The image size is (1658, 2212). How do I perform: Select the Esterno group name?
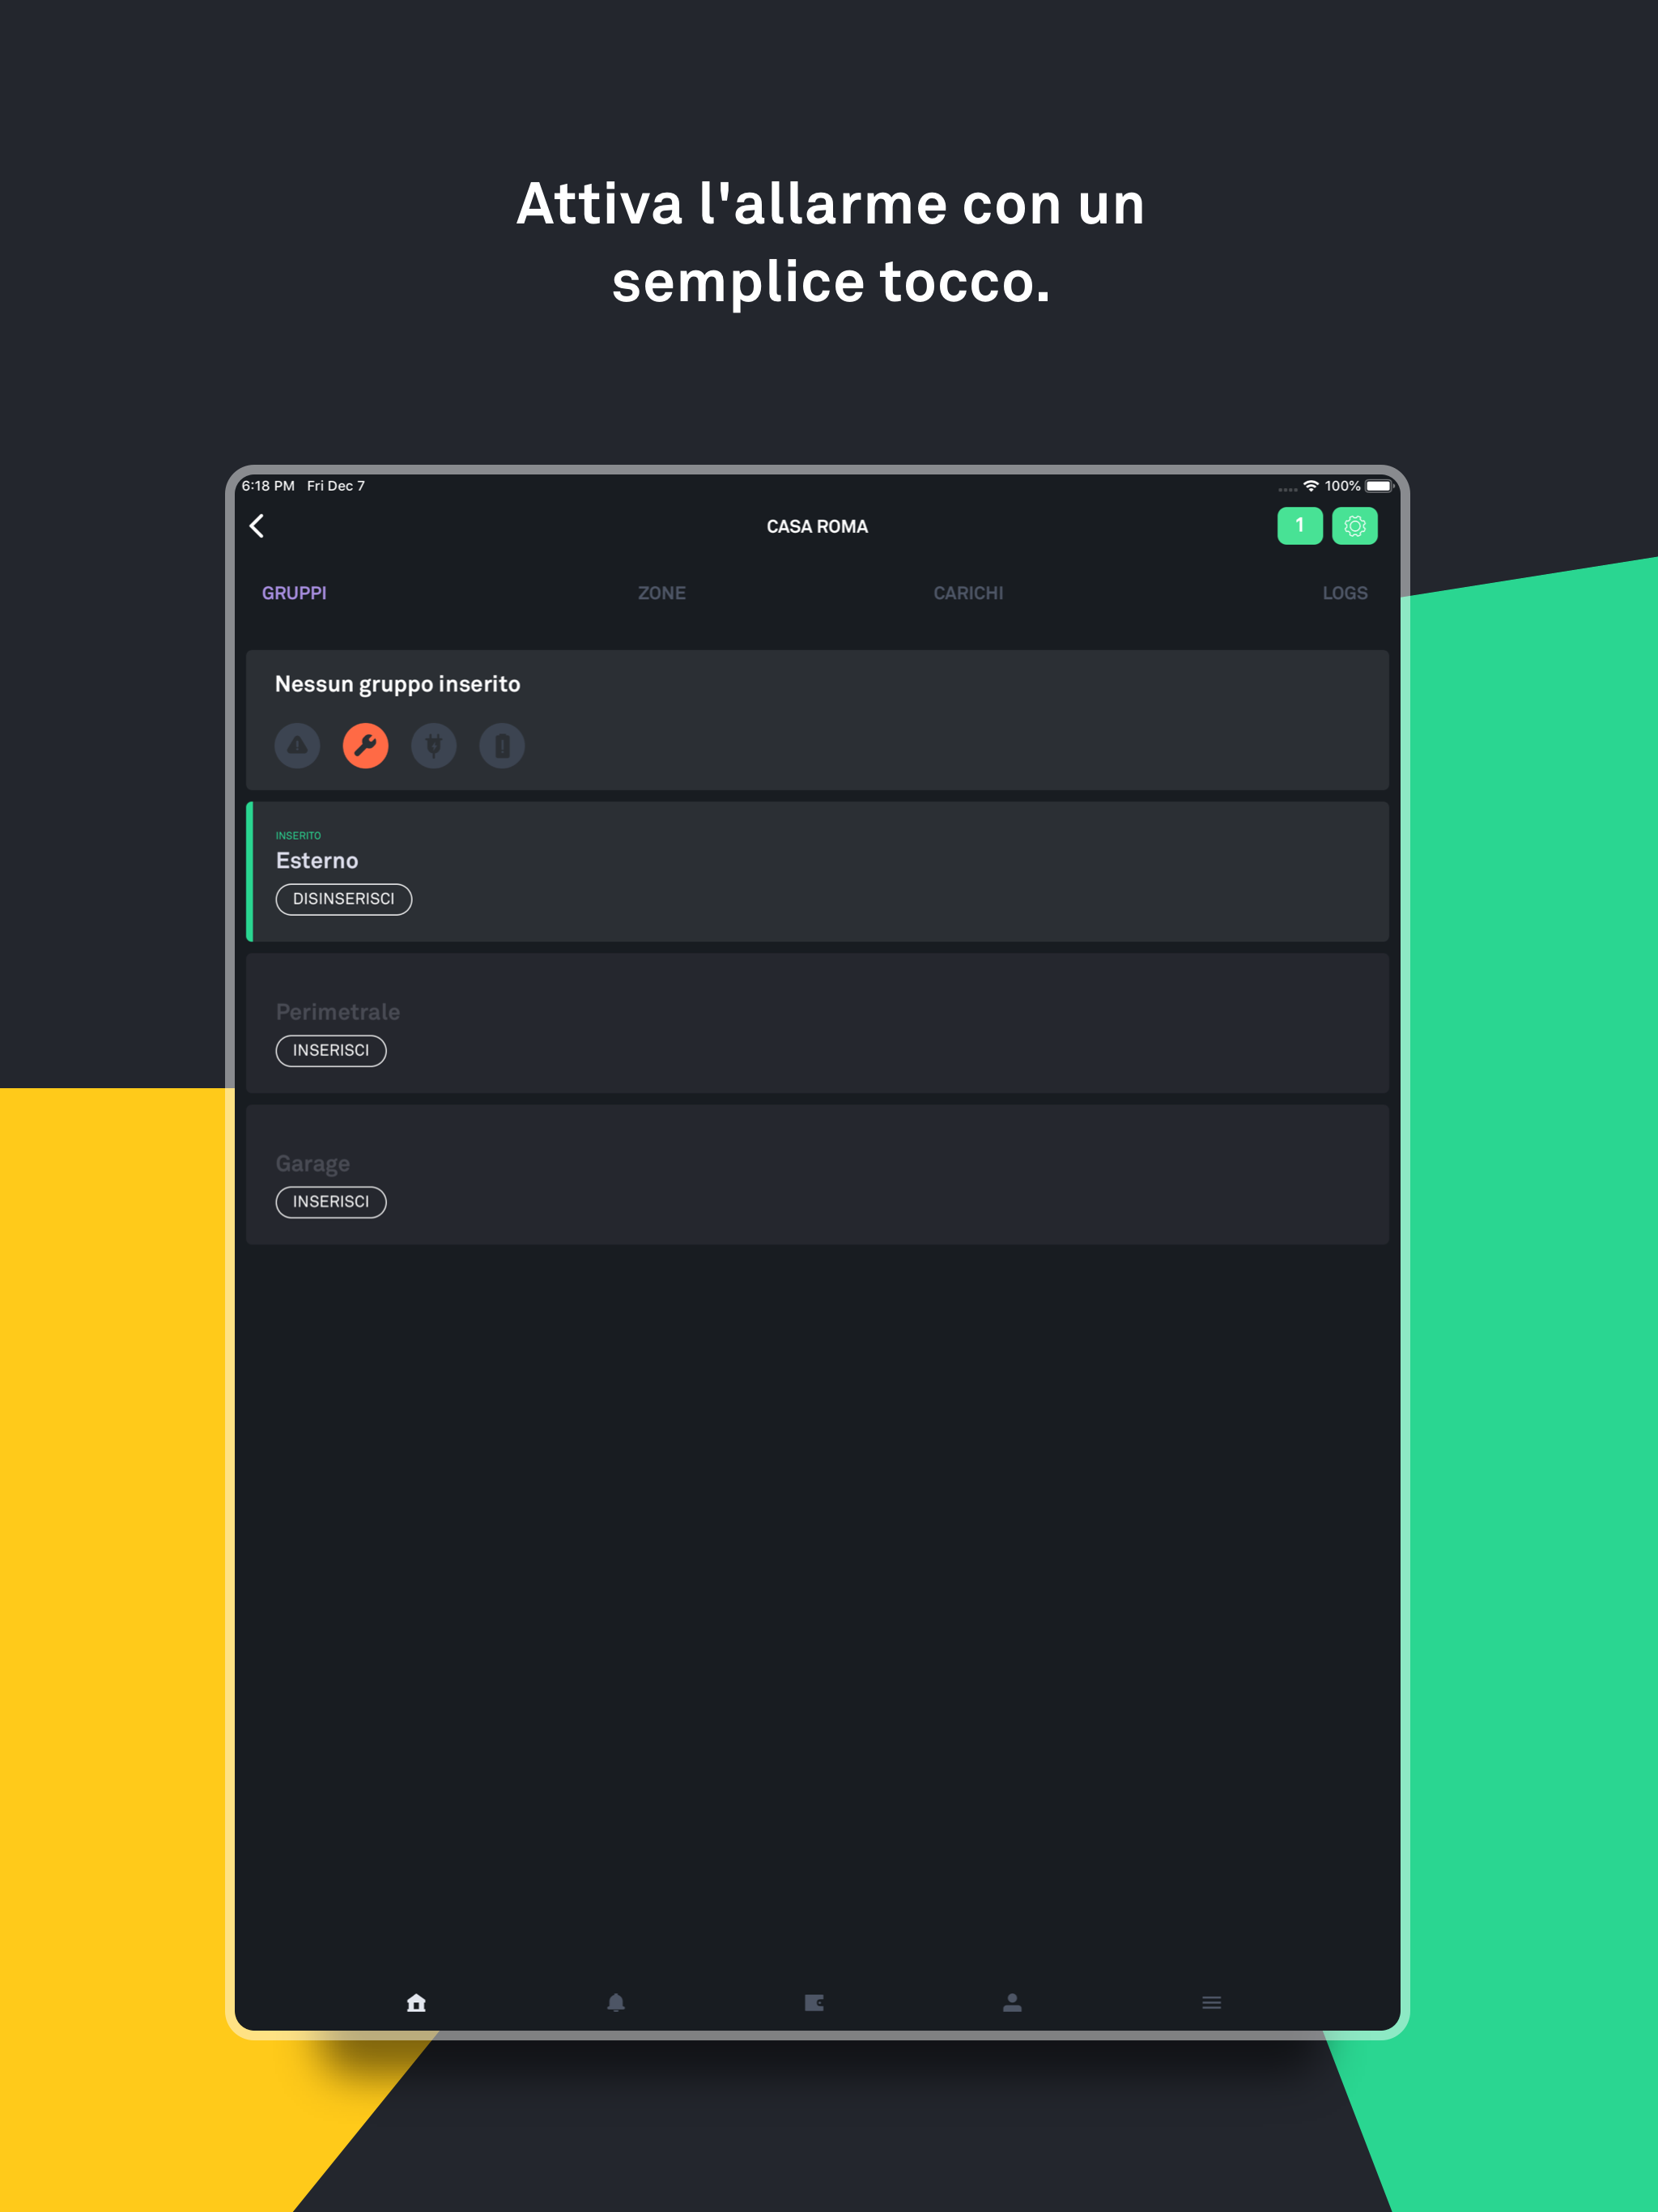316,861
